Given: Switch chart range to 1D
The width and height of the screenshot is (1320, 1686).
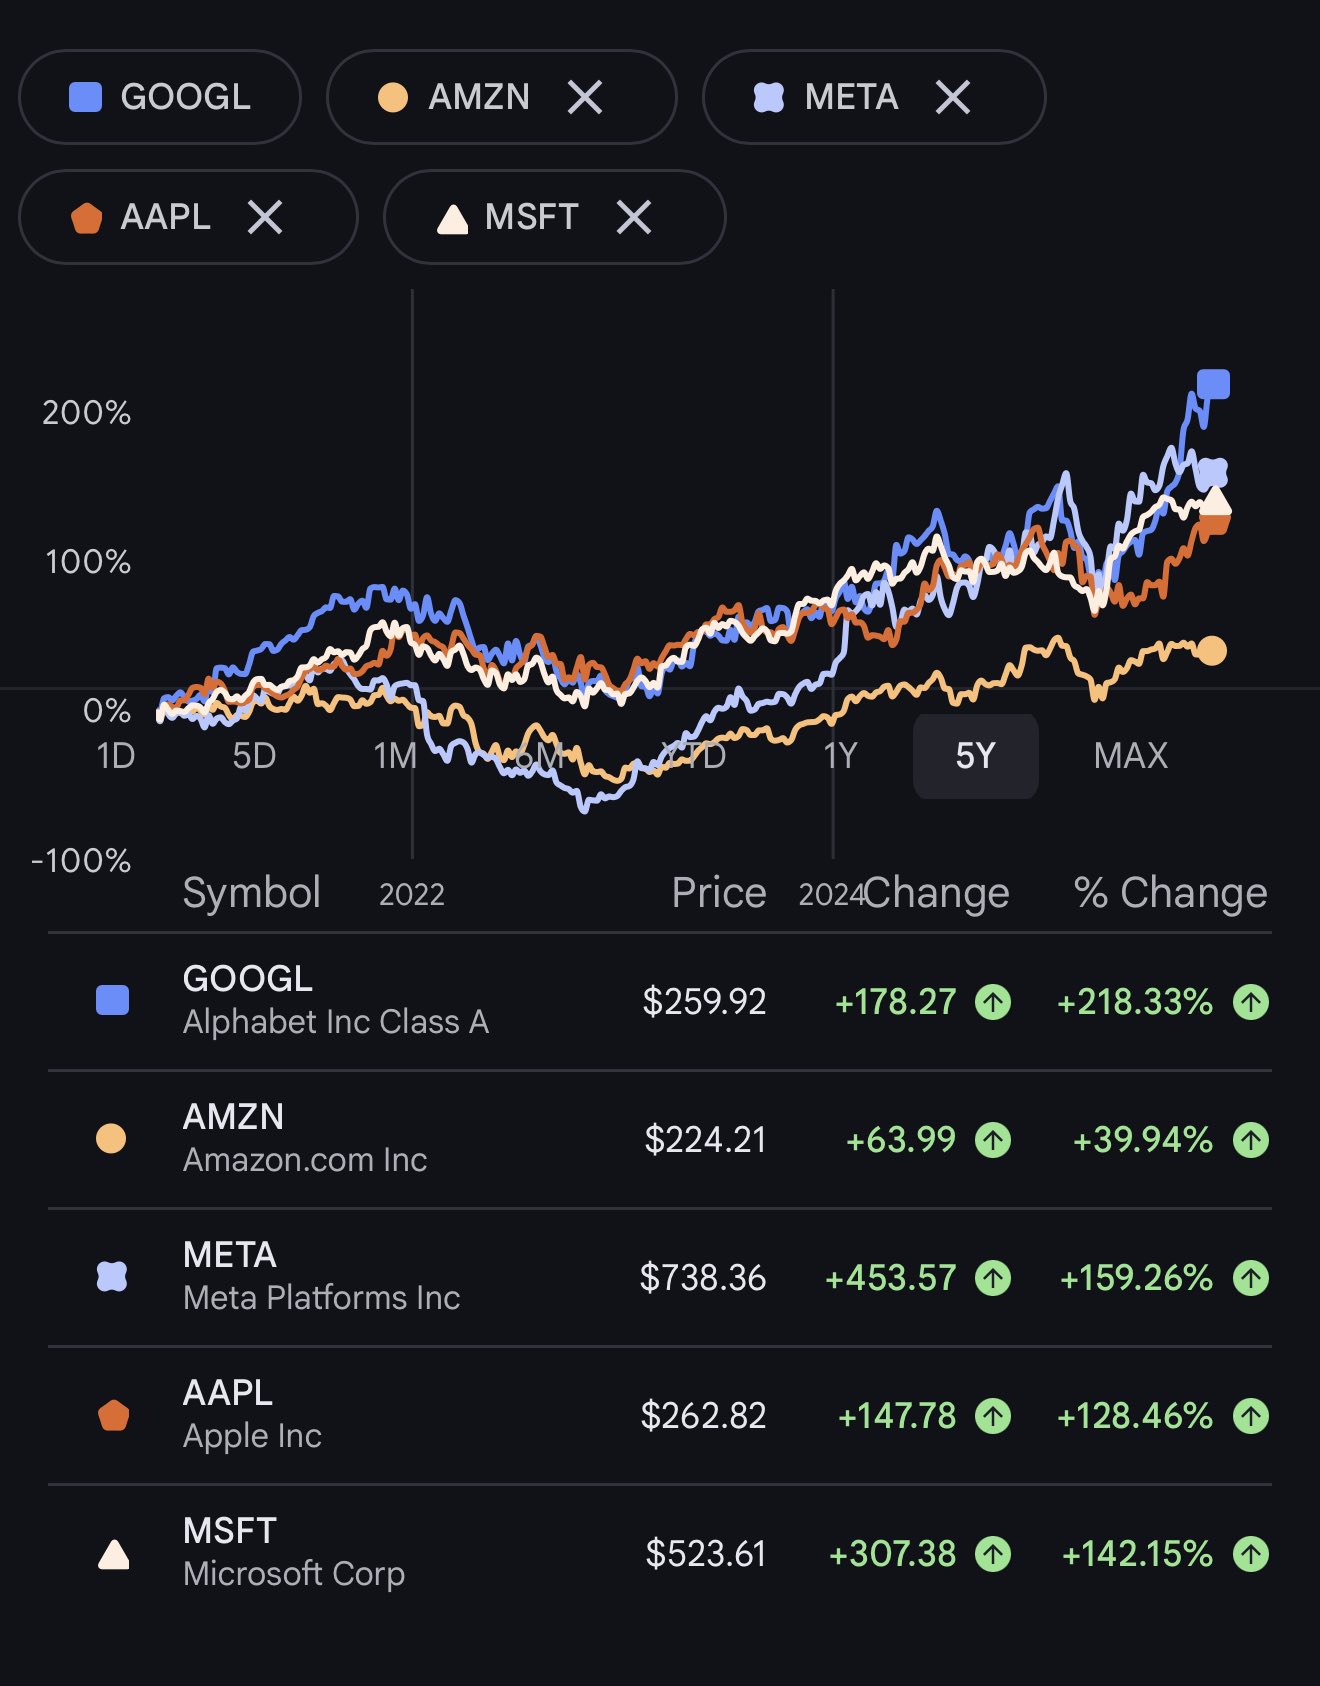Looking at the screenshot, I should (116, 756).
